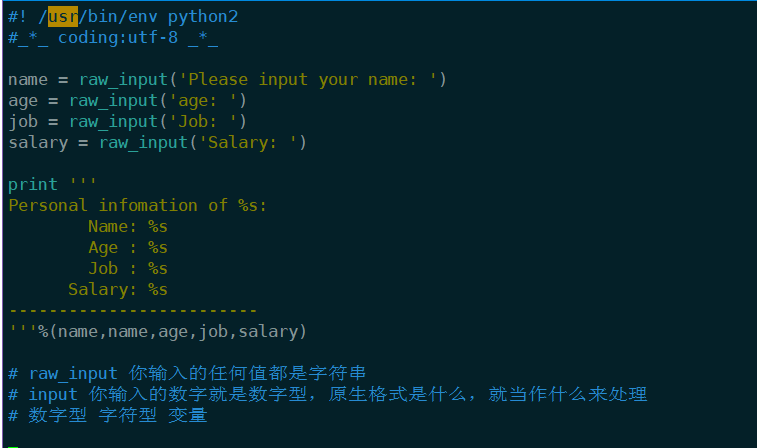Click the 'age' variable at line start
This screenshot has height=448, width=757.
coord(23,100)
